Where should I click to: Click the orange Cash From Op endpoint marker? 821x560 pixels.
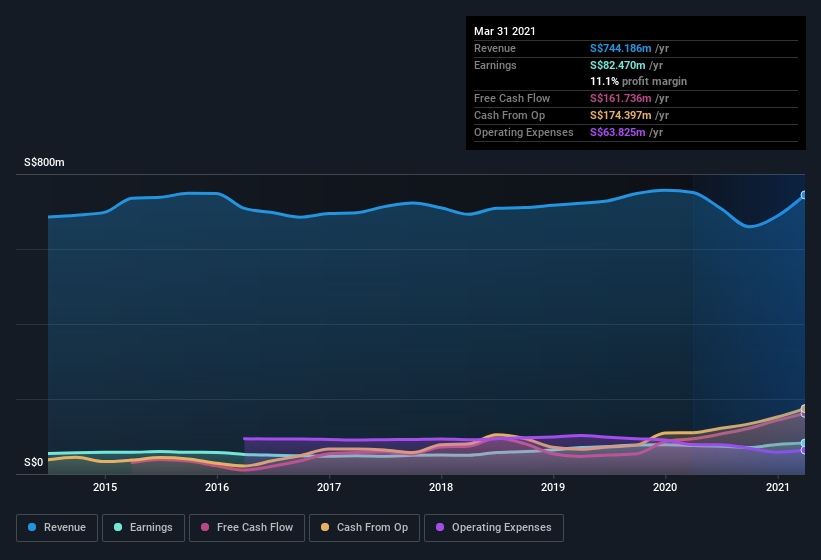click(804, 408)
